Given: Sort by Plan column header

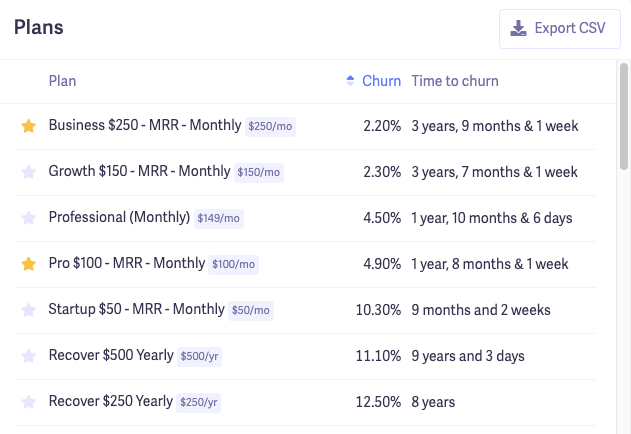Looking at the screenshot, I should [x=62, y=81].
